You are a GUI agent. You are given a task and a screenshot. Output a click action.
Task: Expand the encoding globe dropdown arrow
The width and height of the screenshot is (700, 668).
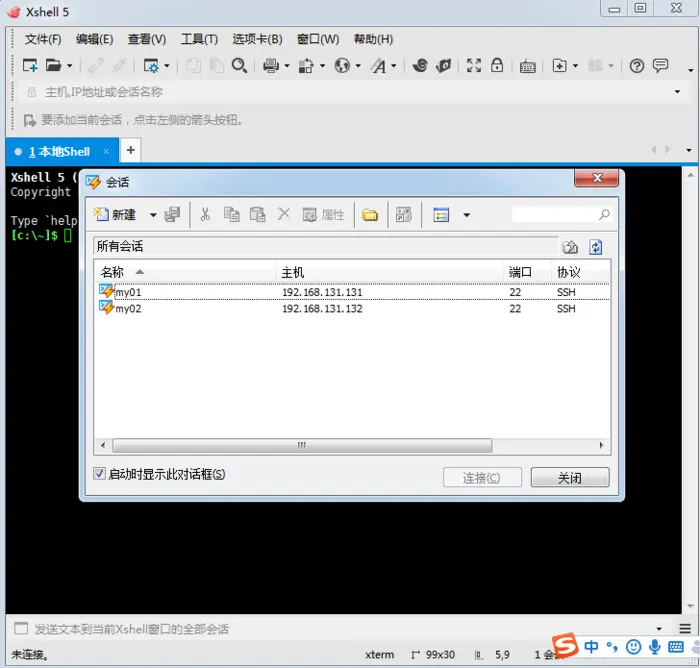pos(358,67)
